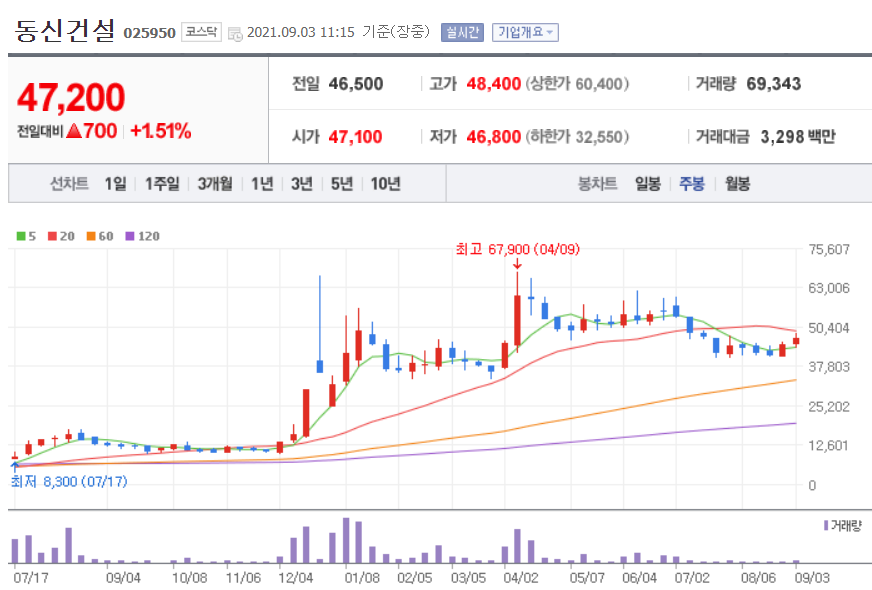The height and width of the screenshot is (590, 872).
Task: Click the 코스닥 market badge
Action: (x=203, y=32)
